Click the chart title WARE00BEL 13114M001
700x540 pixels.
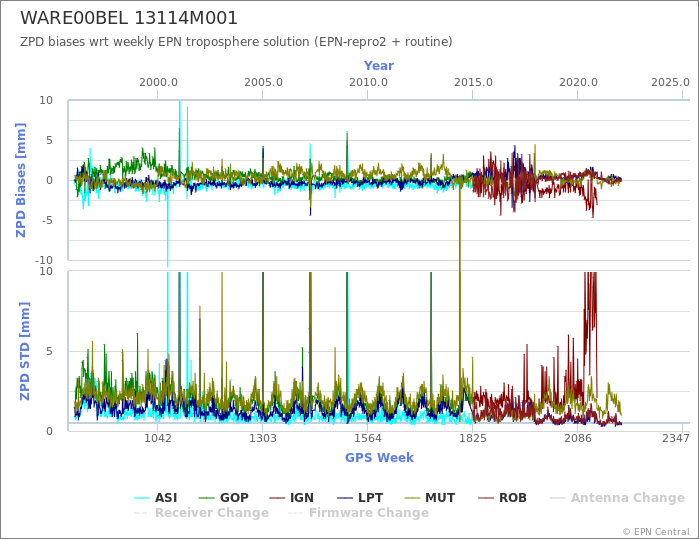click(129, 18)
